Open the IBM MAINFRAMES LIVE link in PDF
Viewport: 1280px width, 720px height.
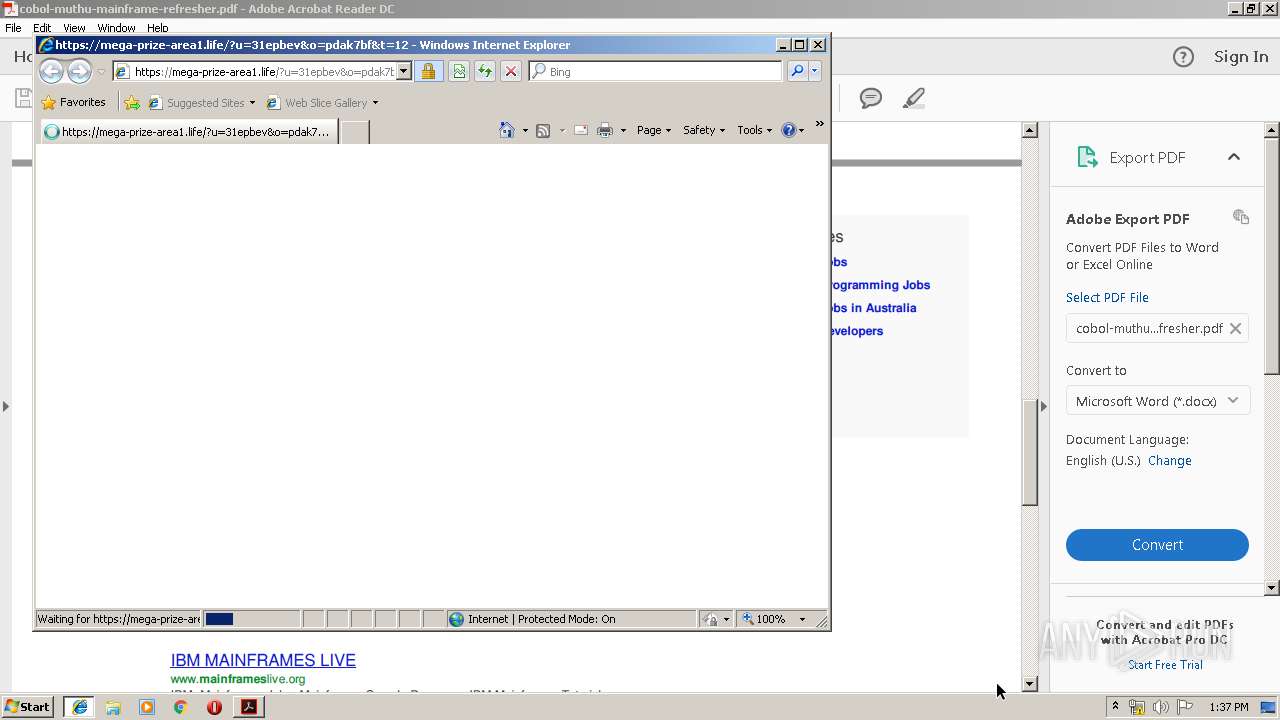click(x=263, y=660)
